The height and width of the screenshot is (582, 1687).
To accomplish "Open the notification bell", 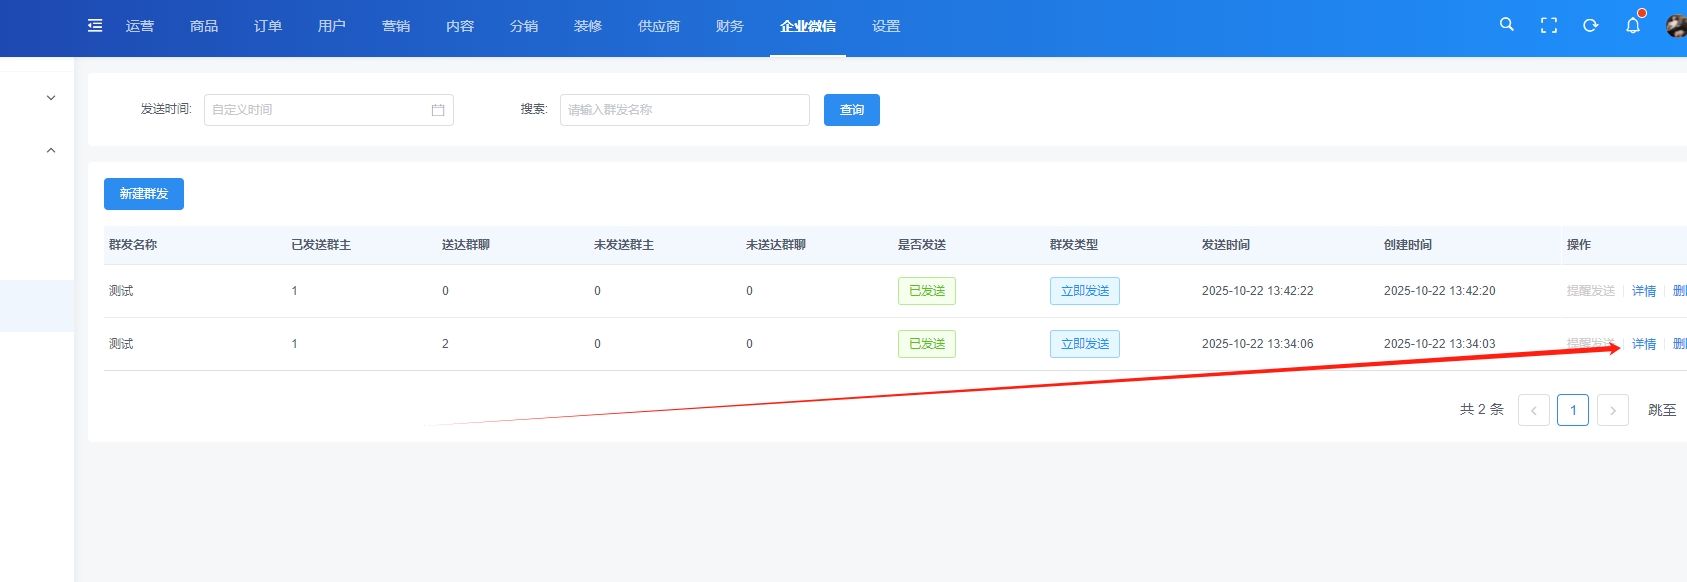I will tap(1632, 26).
